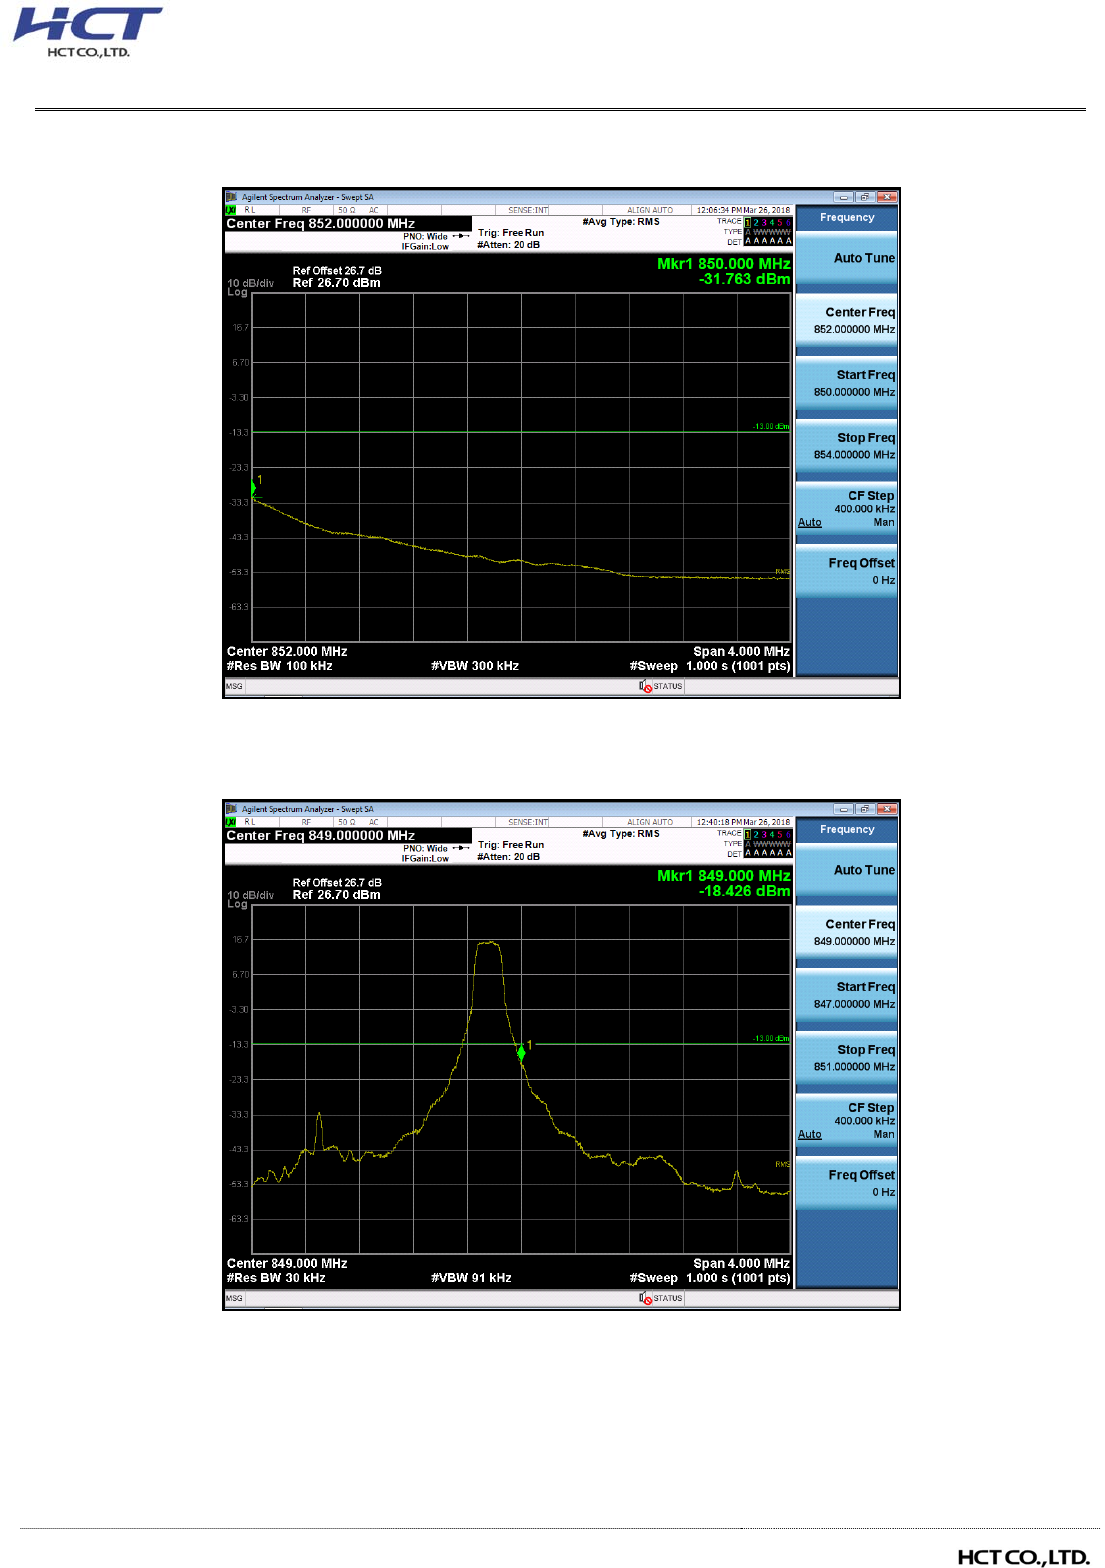Select Stop Freq 854.000000 MHz softkey
1105x1568 pixels.
tap(847, 446)
